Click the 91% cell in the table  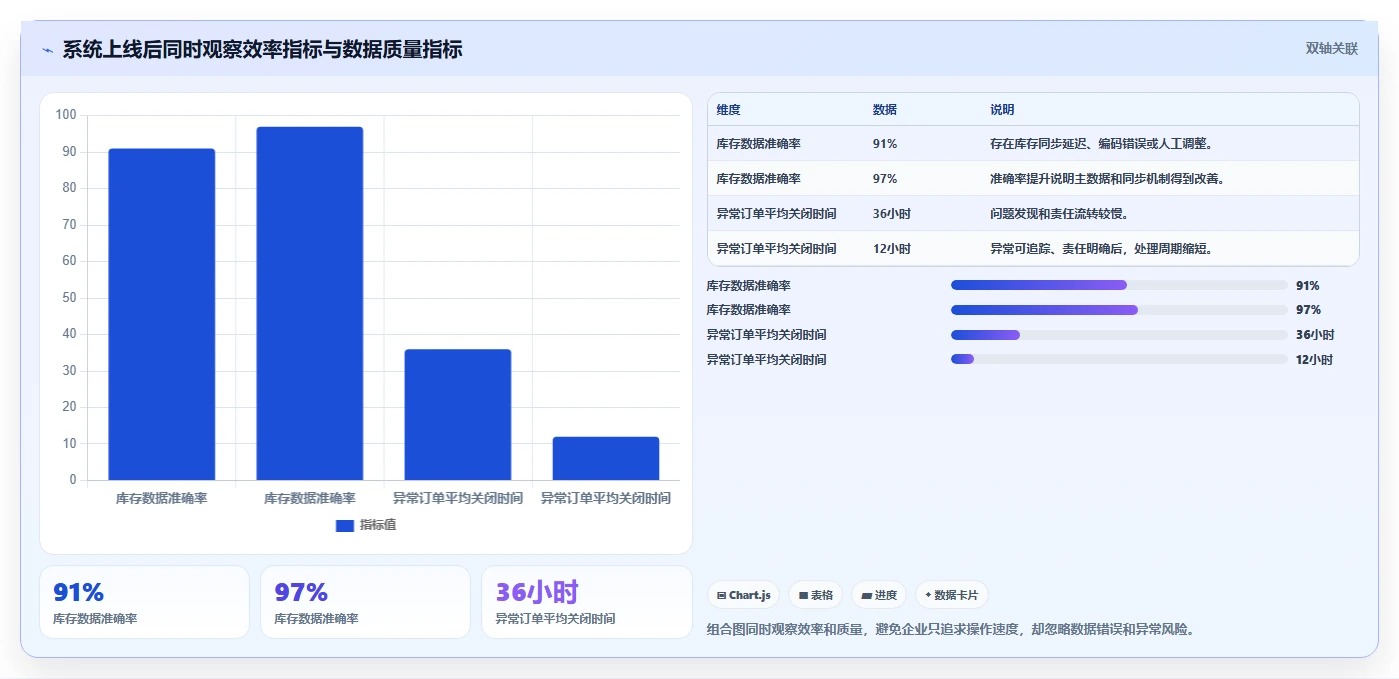tap(885, 144)
